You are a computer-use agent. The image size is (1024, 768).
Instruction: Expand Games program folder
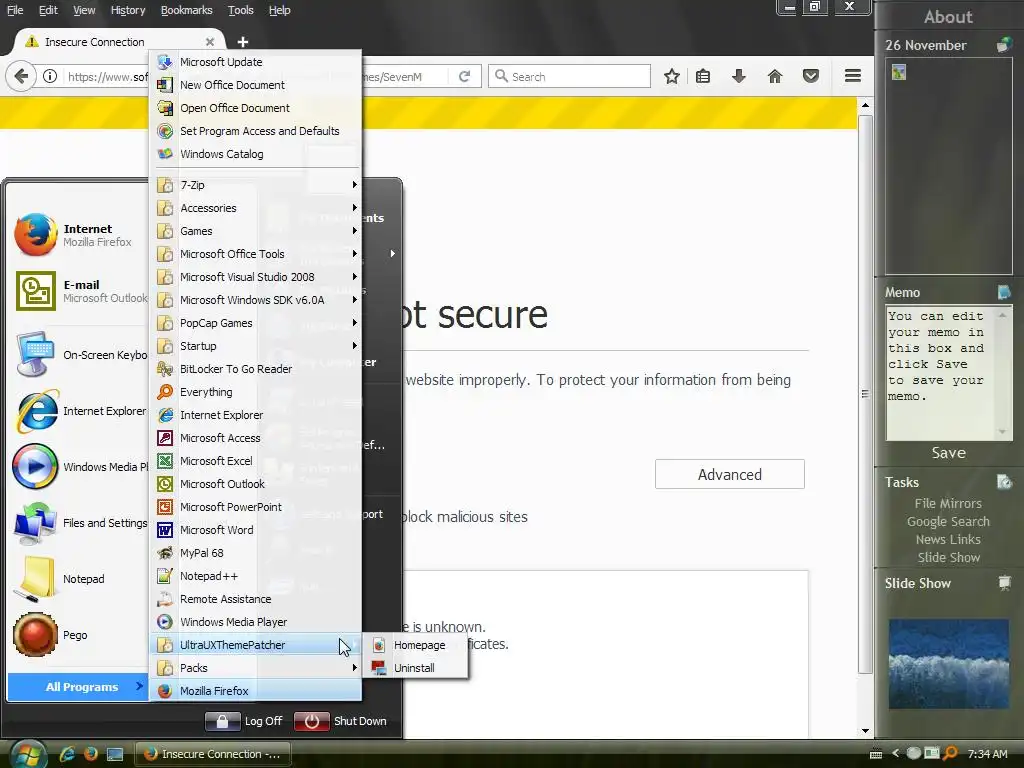(x=255, y=231)
